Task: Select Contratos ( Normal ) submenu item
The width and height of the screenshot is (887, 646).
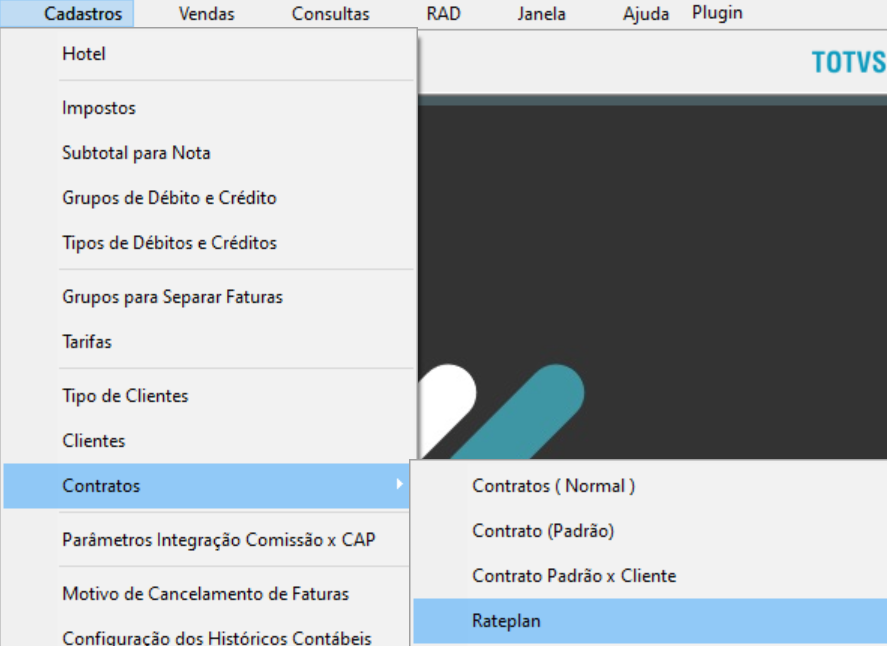Action: pos(651,486)
